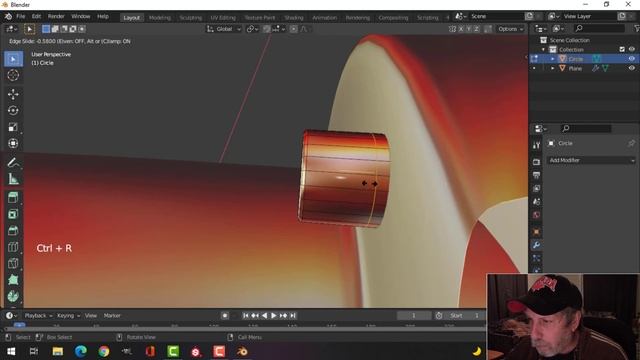Toggle Y axis mirror button
Screen dimensions: 640x360
click(469, 29)
